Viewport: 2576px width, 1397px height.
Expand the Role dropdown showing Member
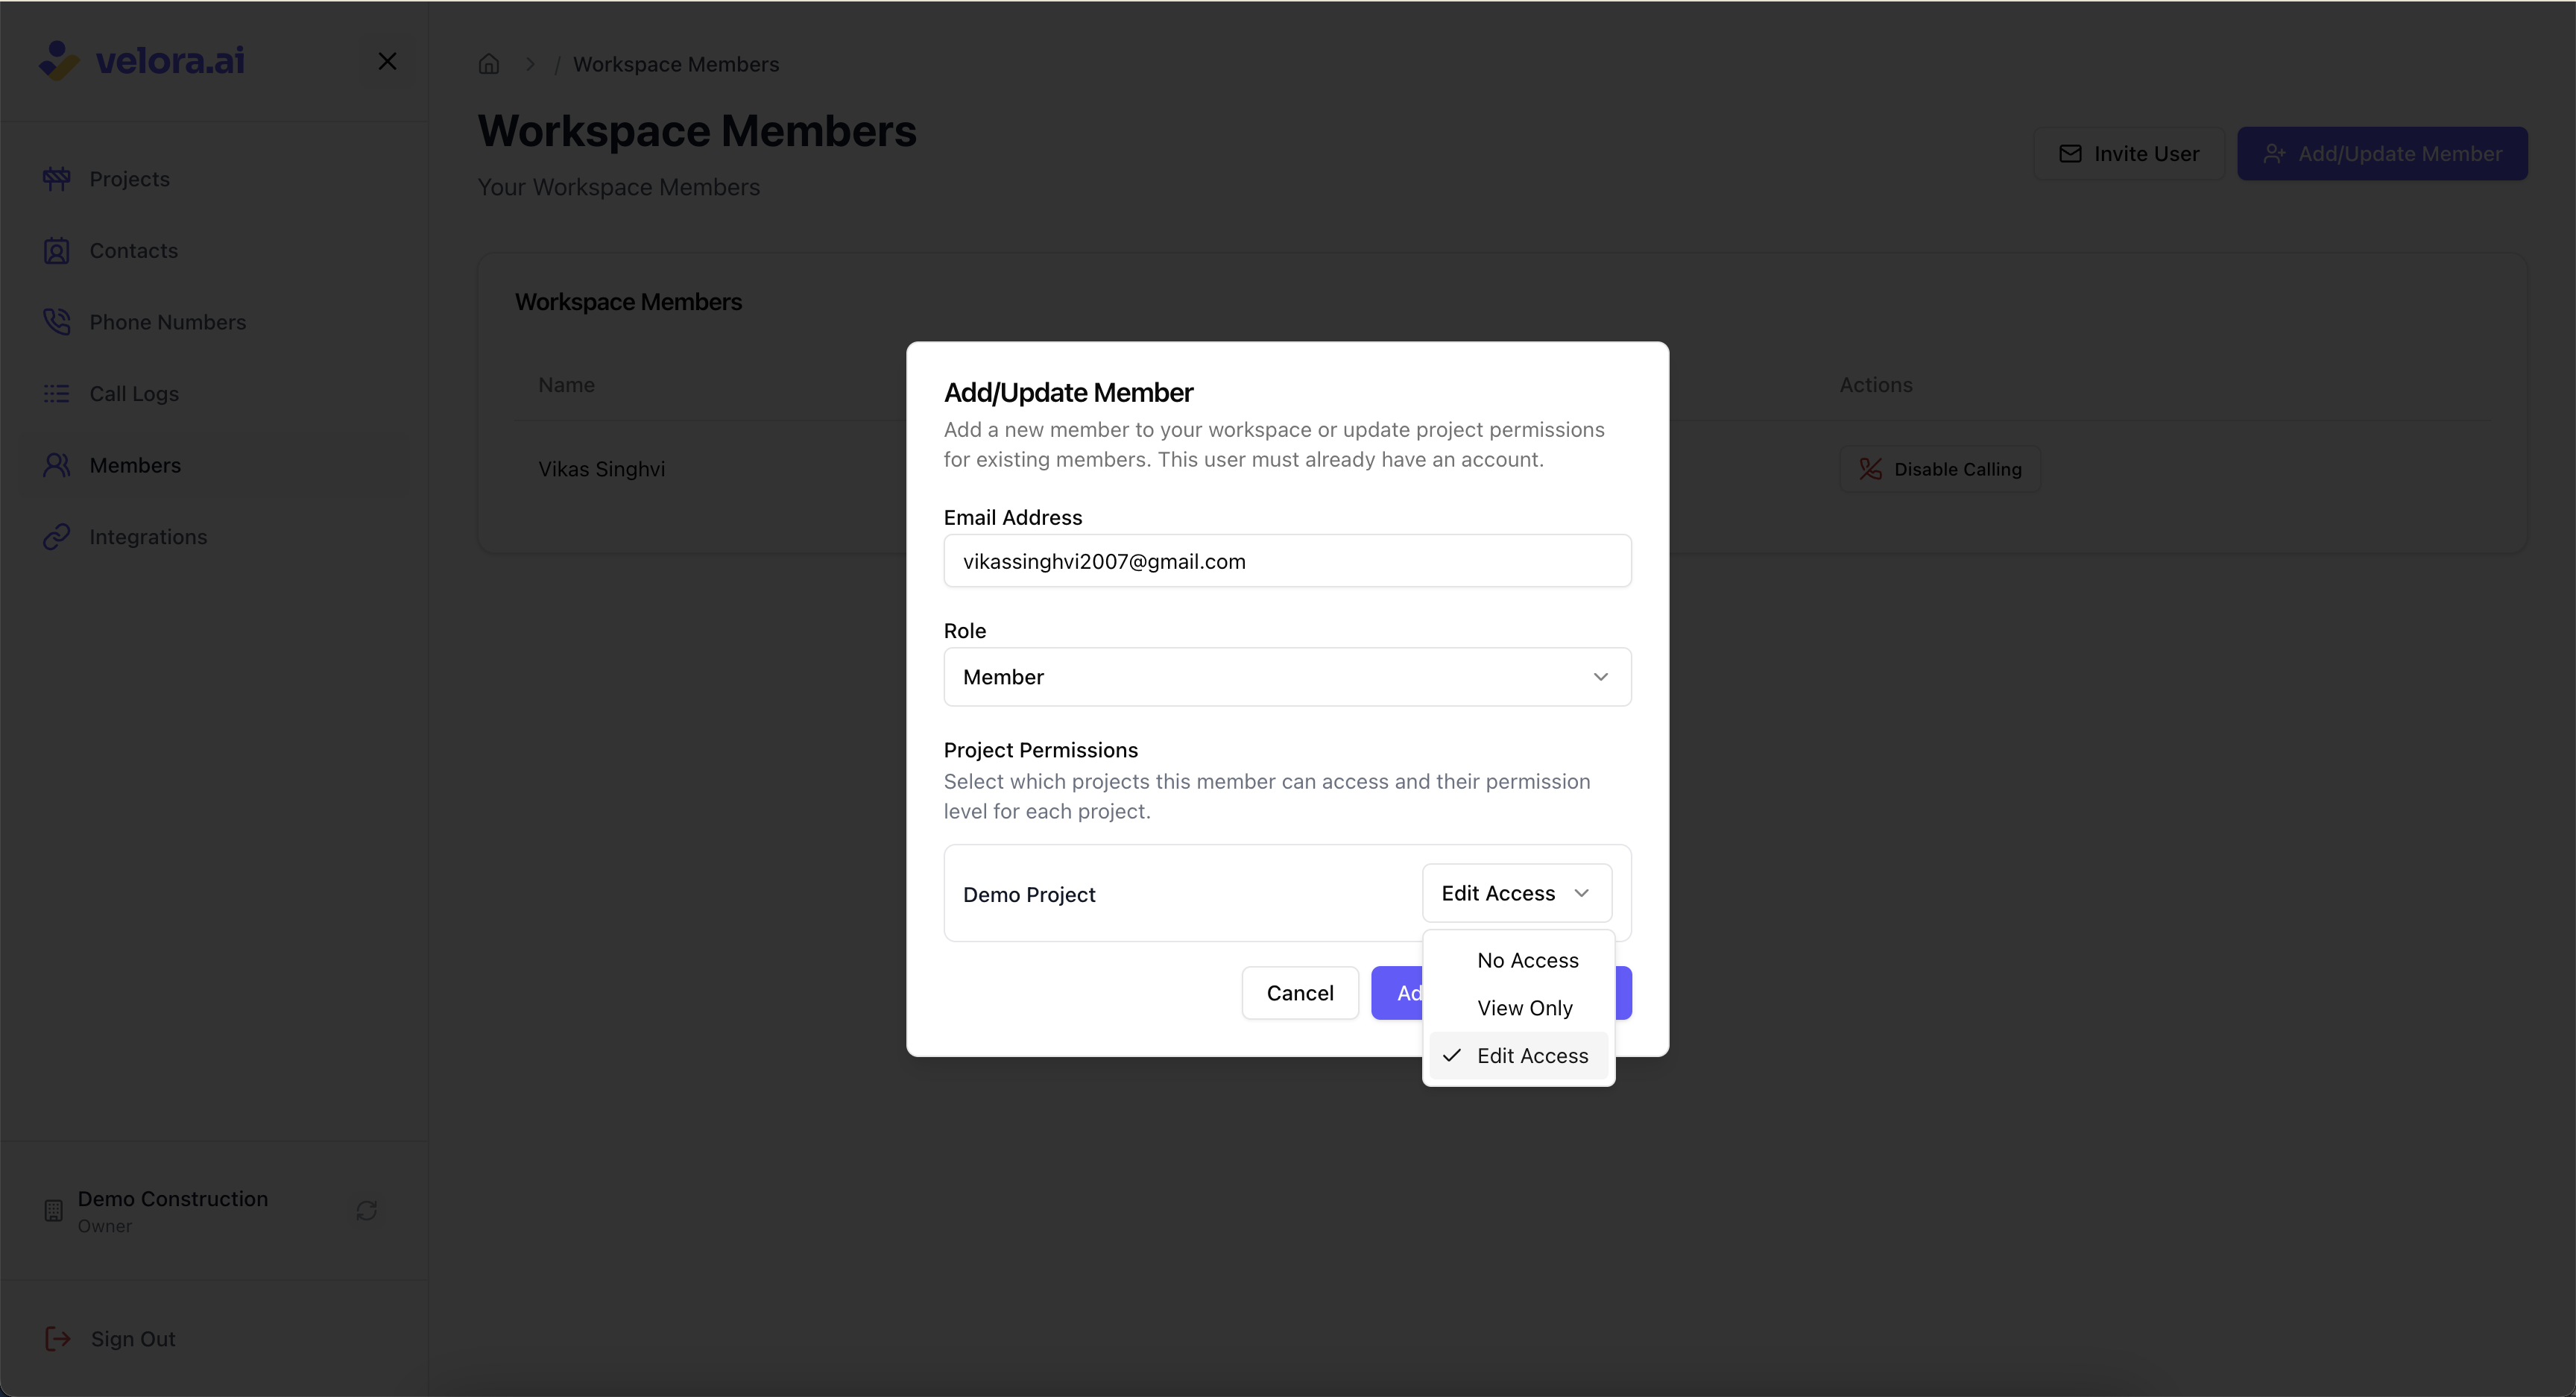point(1286,677)
